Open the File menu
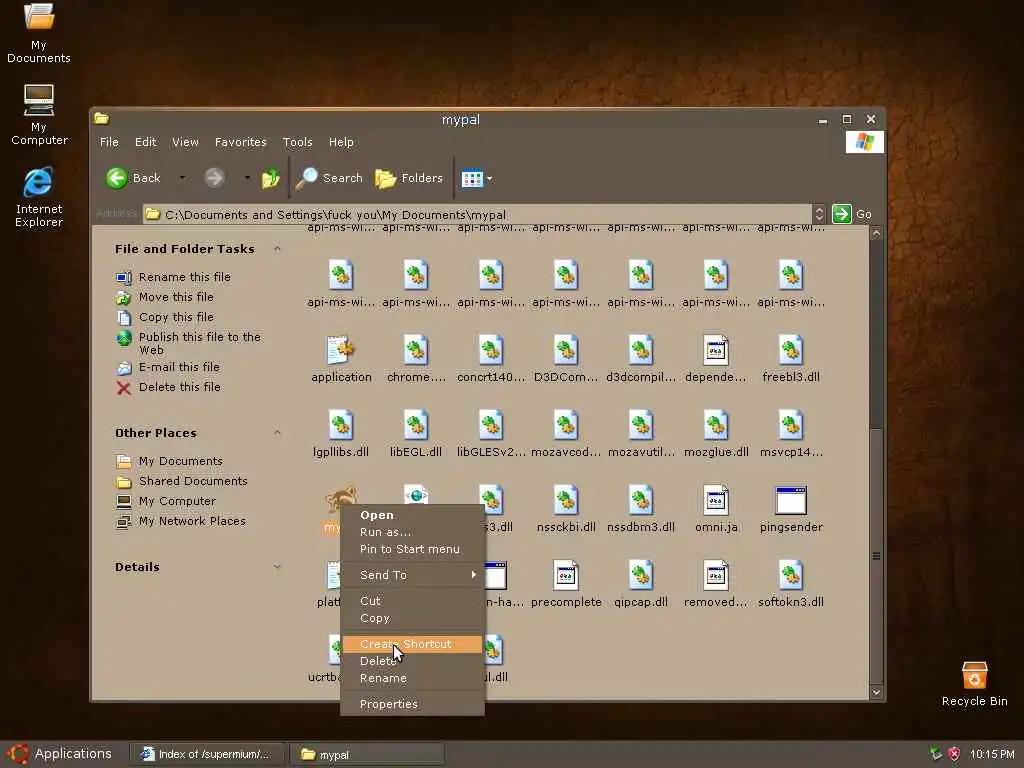Viewport: 1024px width, 768px height. coord(109,142)
